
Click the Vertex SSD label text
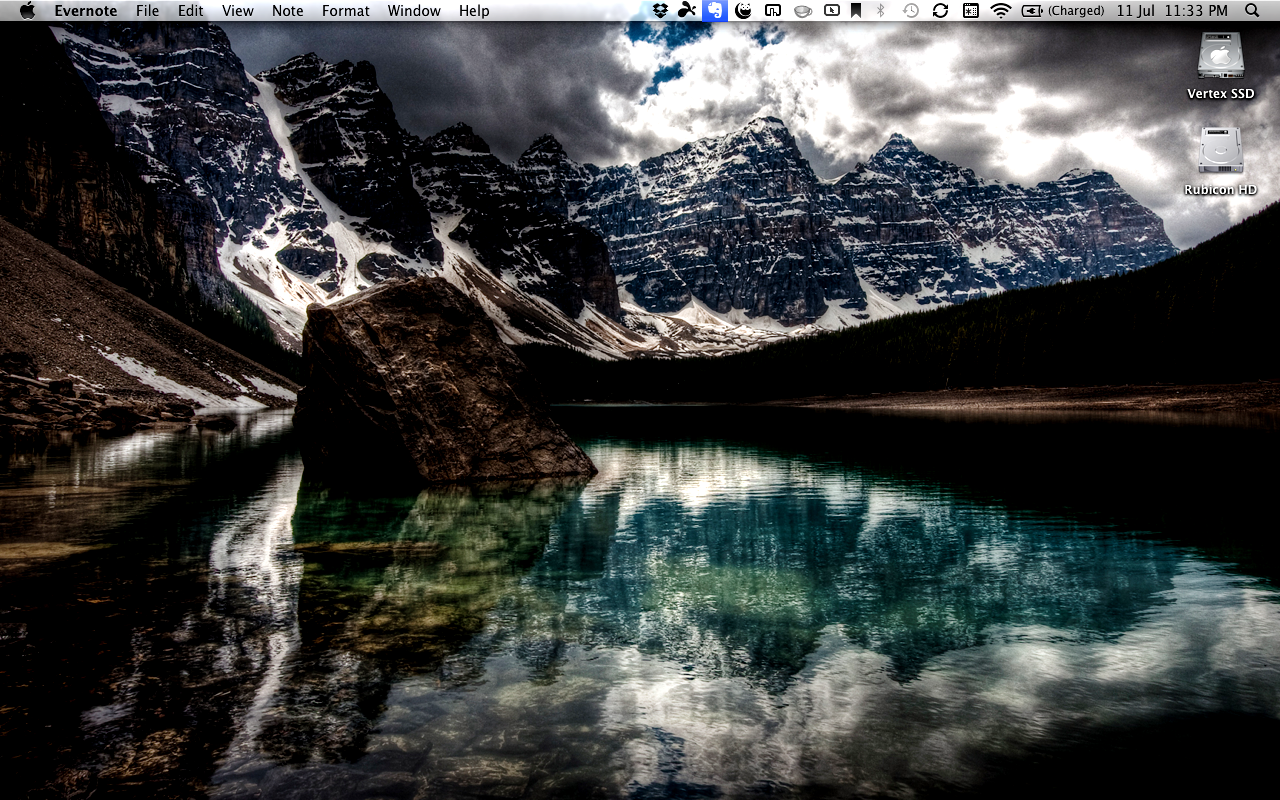(1221, 94)
